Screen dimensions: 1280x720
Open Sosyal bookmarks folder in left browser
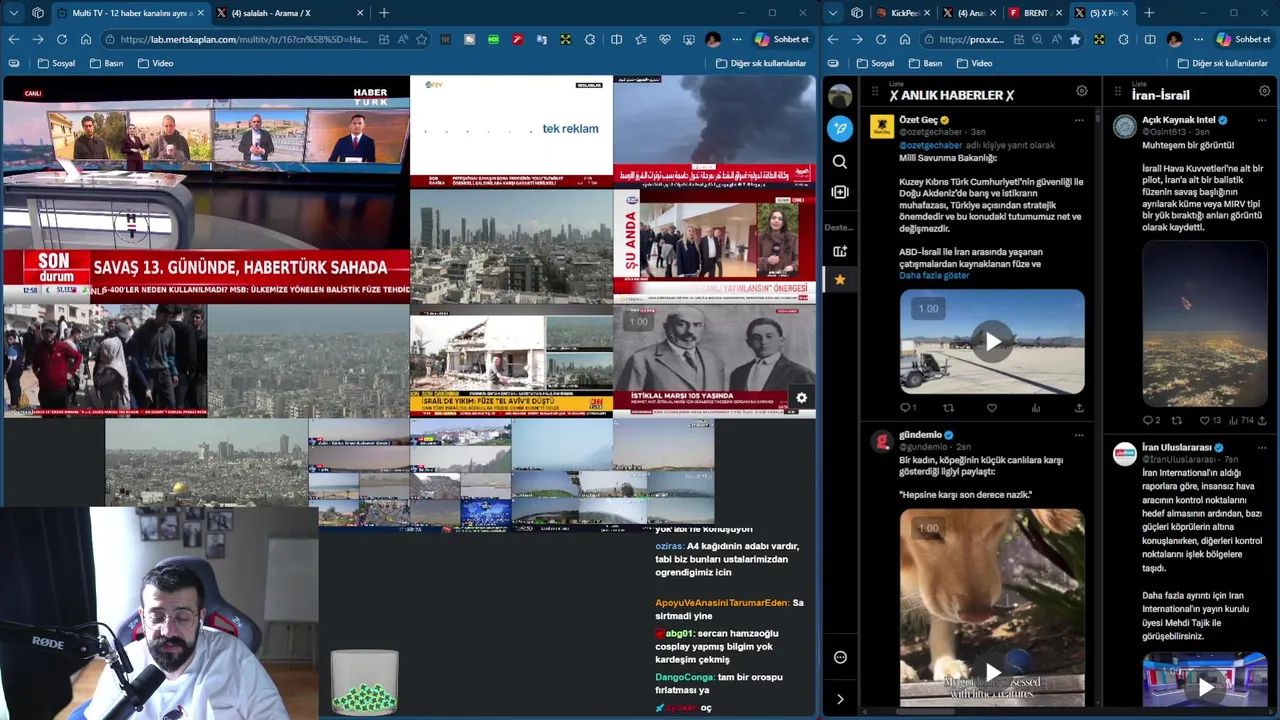tap(56, 63)
